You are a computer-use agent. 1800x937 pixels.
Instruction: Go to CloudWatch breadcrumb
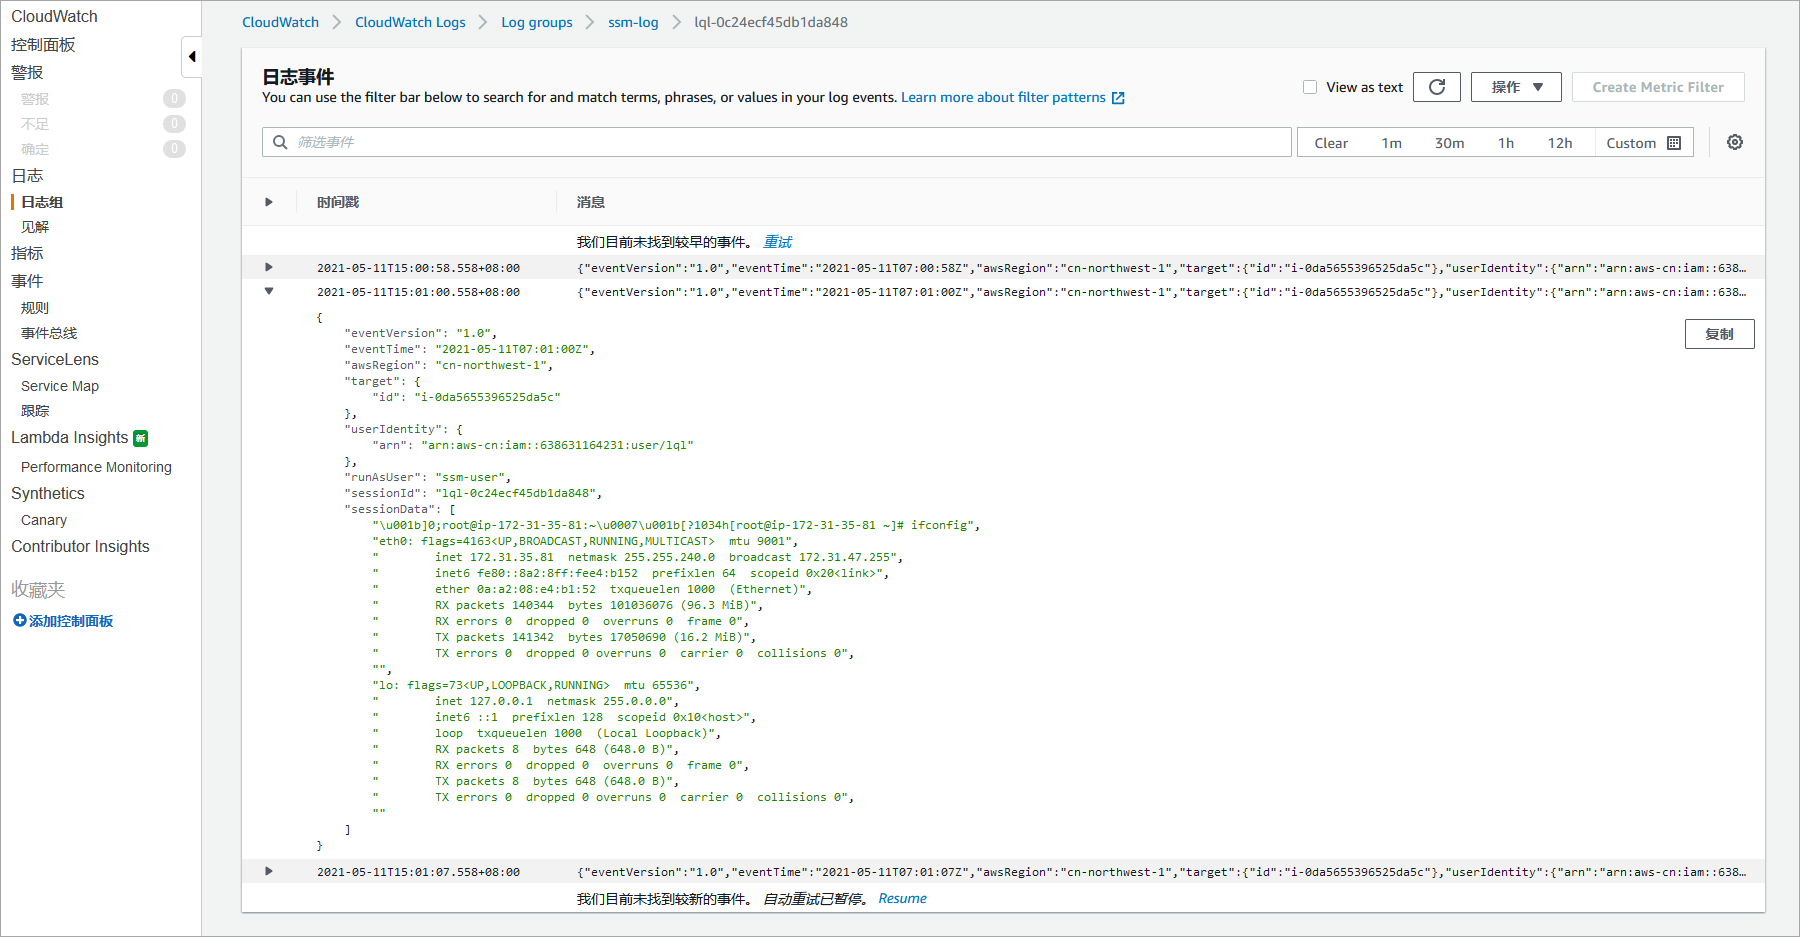click(x=280, y=22)
